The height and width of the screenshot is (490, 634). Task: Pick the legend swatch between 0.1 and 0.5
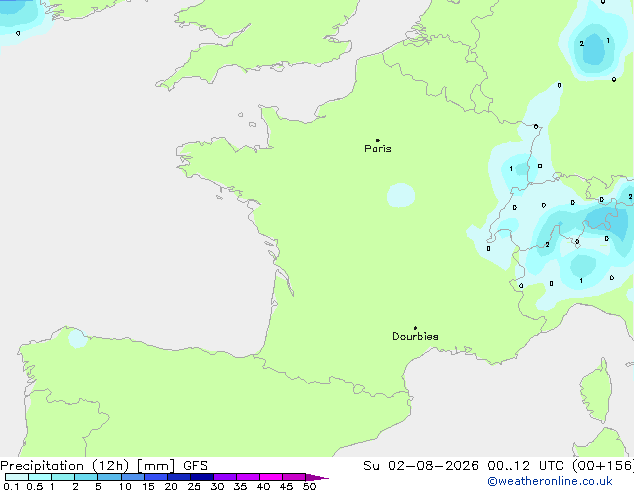pos(17,477)
